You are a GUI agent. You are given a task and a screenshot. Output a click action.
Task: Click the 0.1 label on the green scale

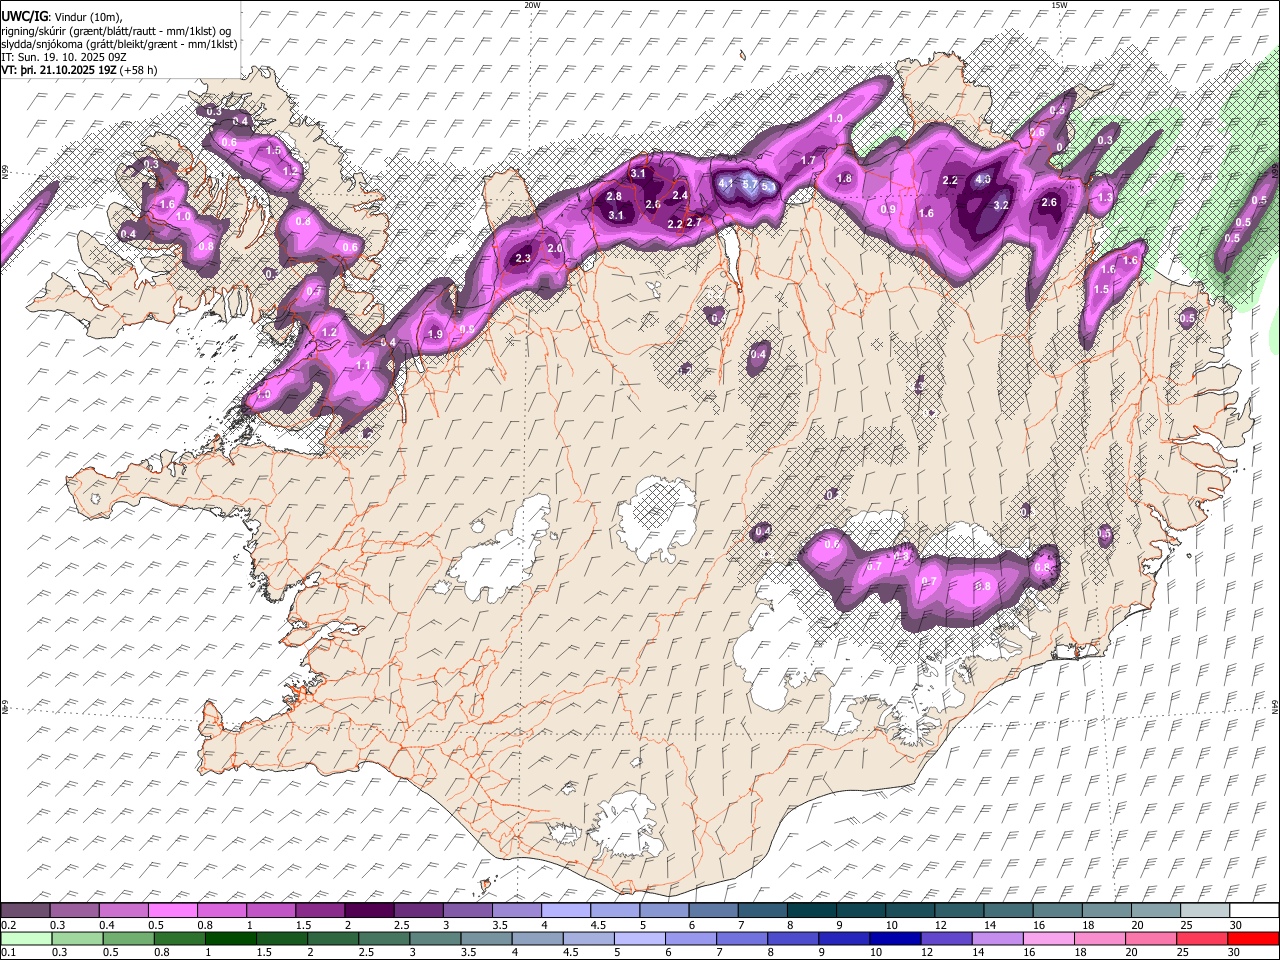7,953
